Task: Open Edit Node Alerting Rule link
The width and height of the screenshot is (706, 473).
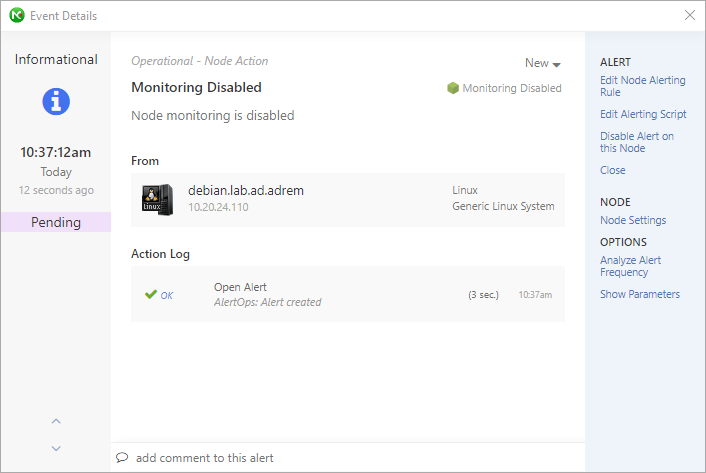Action: pyautogui.click(x=643, y=86)
